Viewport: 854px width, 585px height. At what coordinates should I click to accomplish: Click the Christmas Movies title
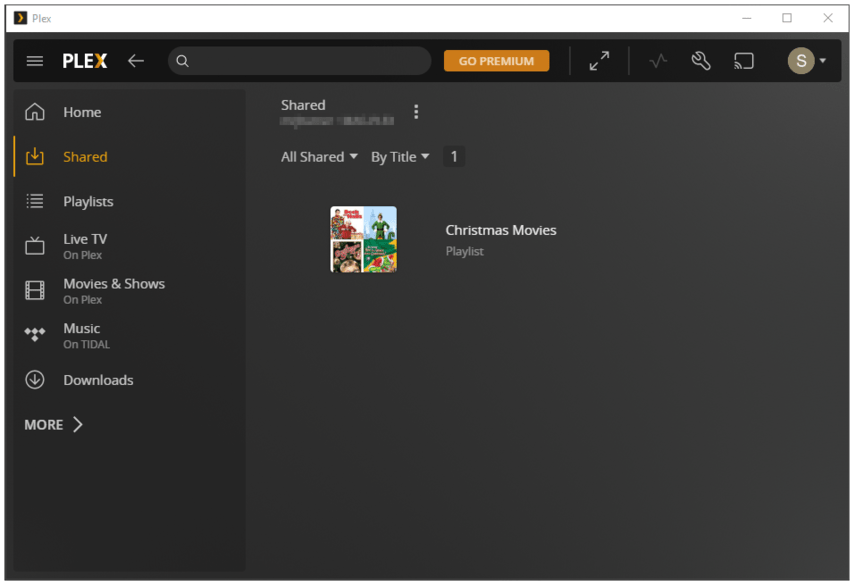point(501,230)
